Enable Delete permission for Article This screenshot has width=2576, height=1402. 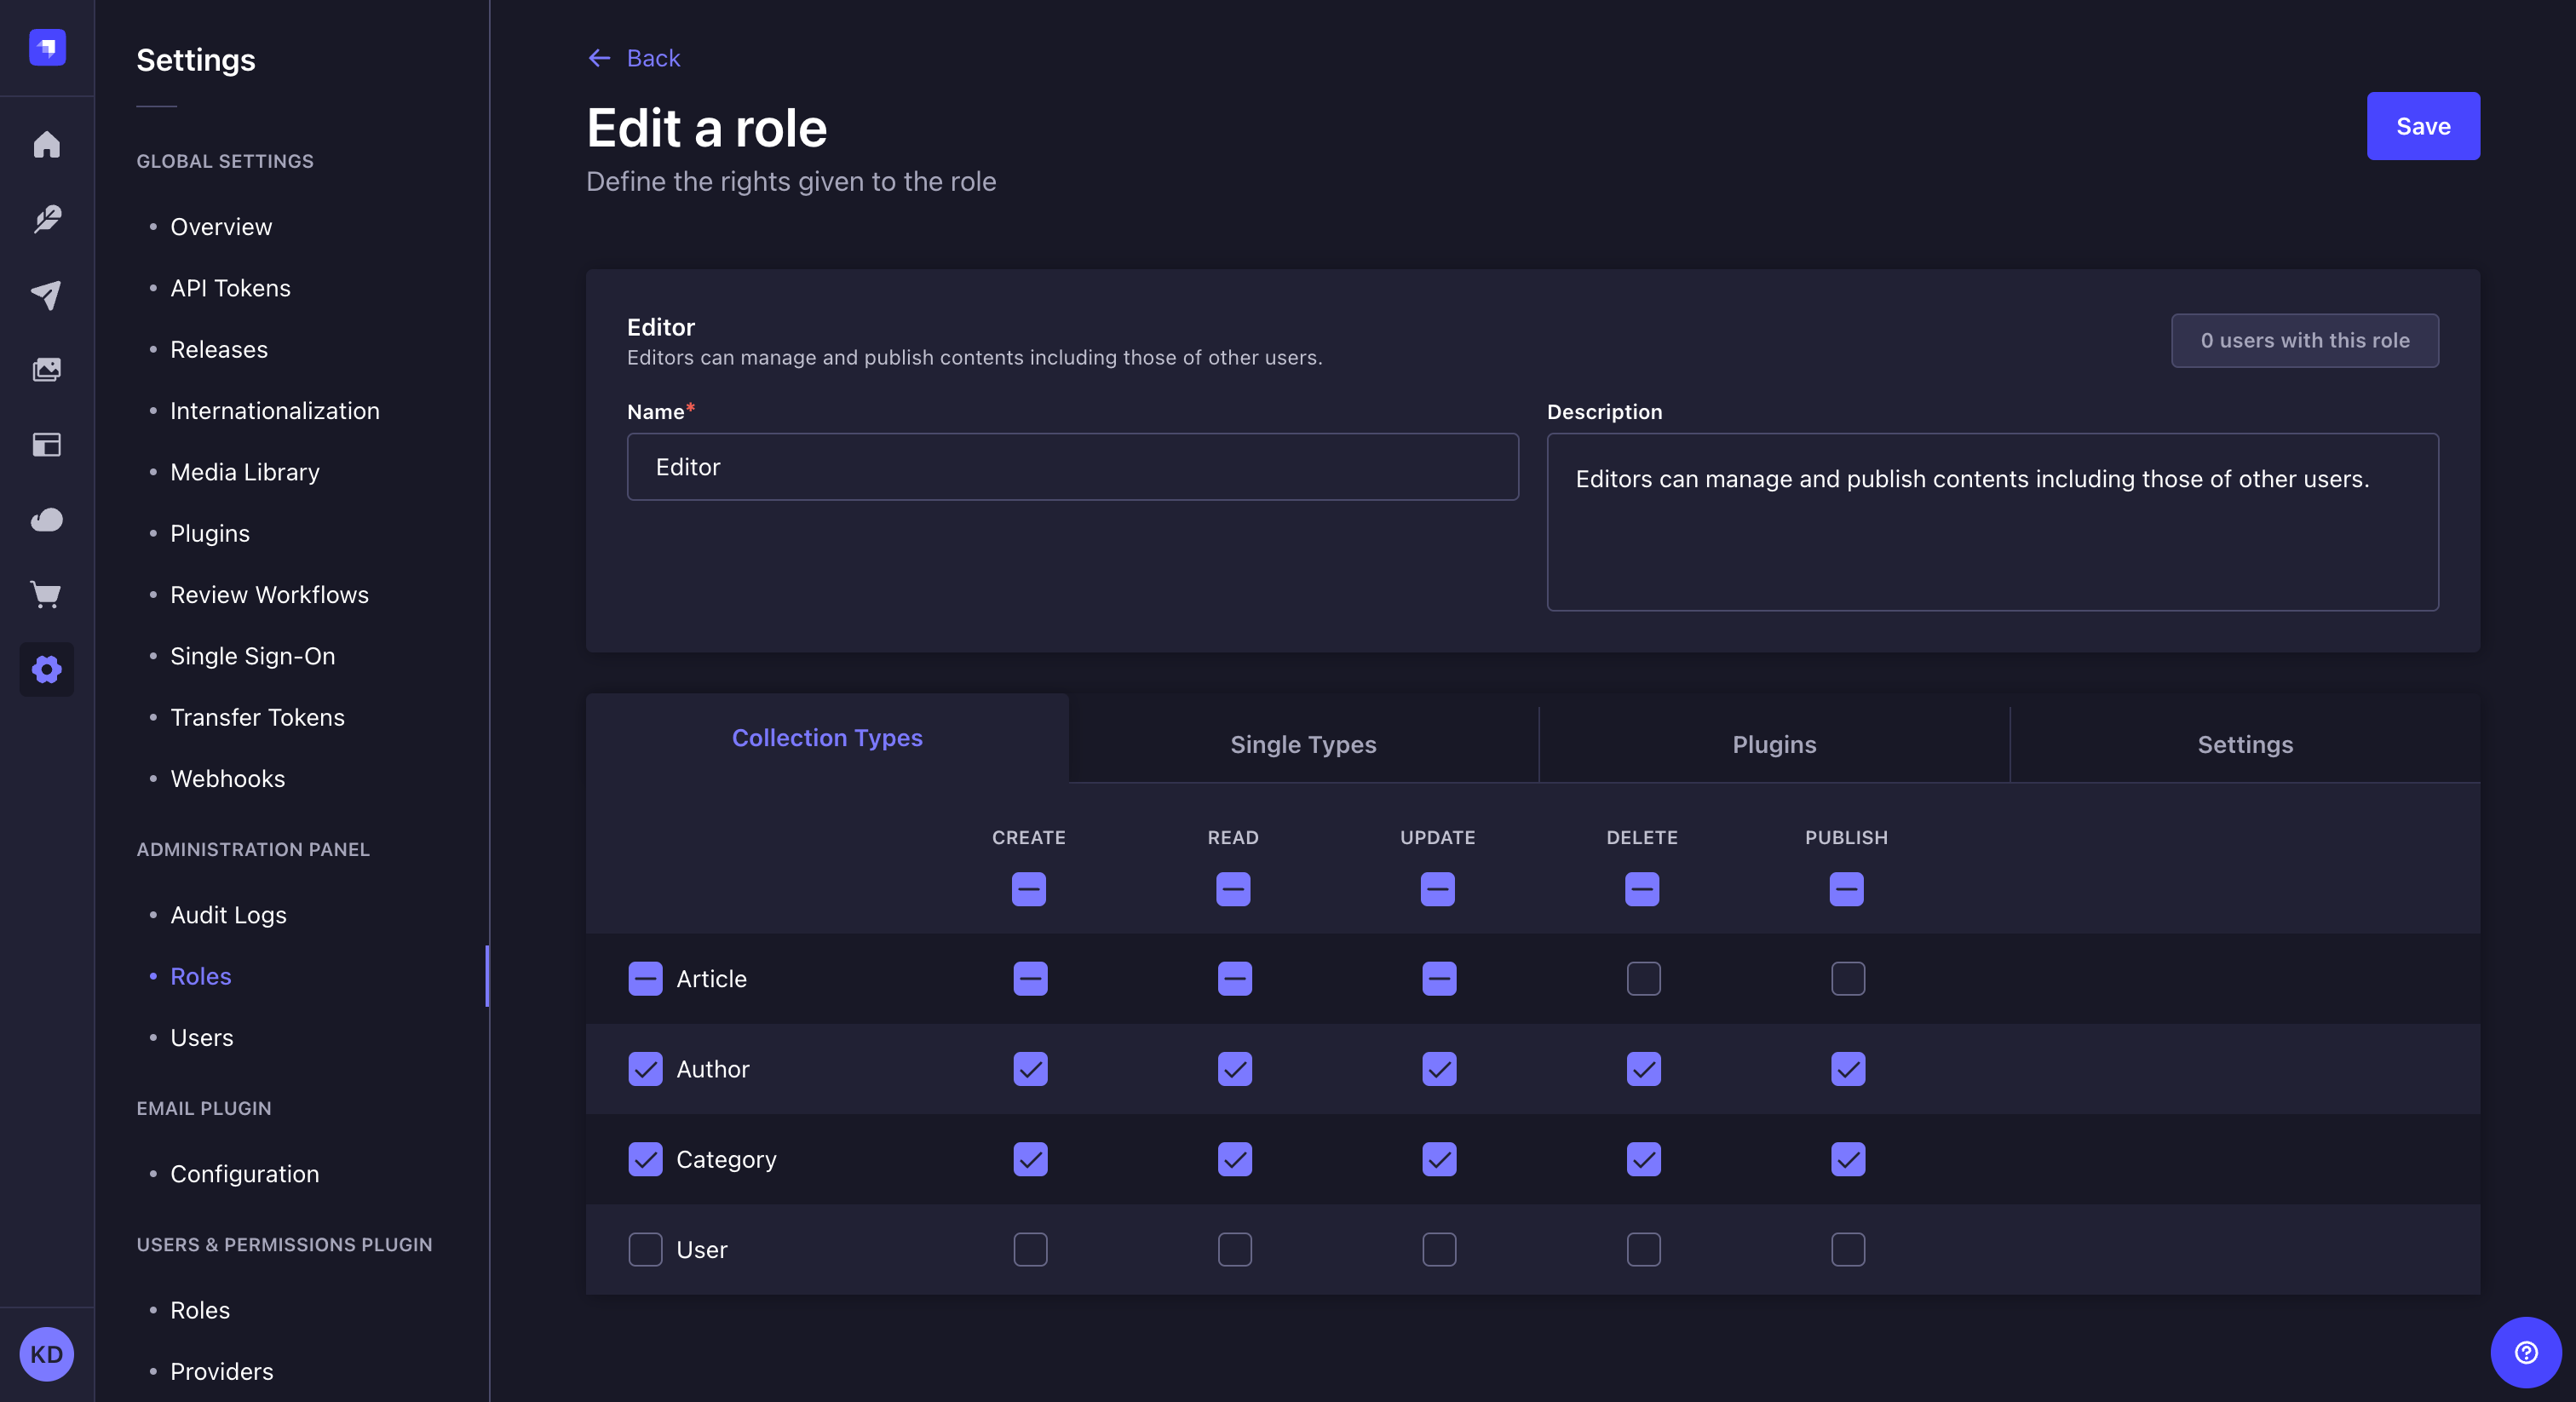click(1643, 979)
